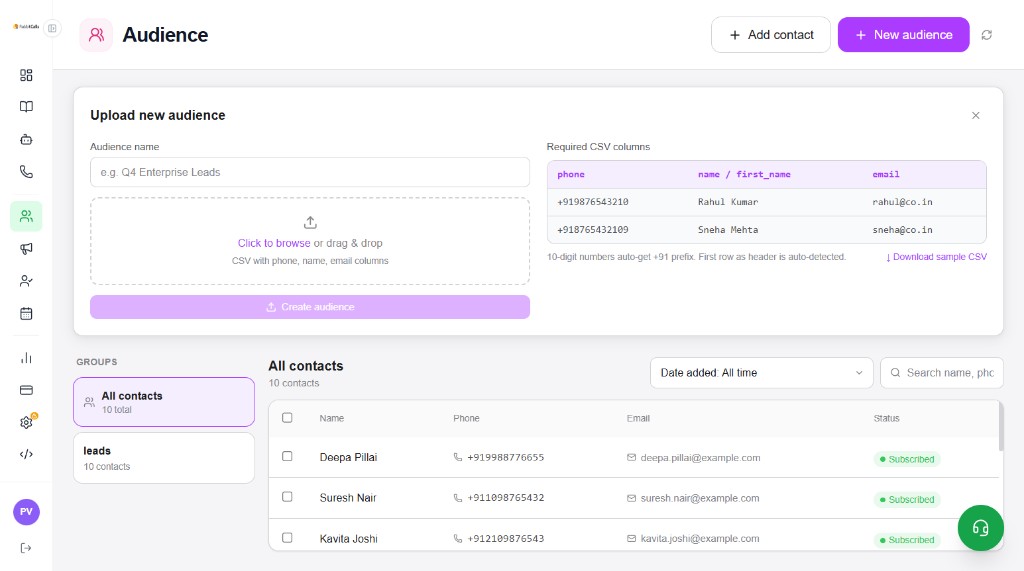The image size is (1024, 571).
Task: Check the Kavita Joshi row checkbox
Action: 287,538
